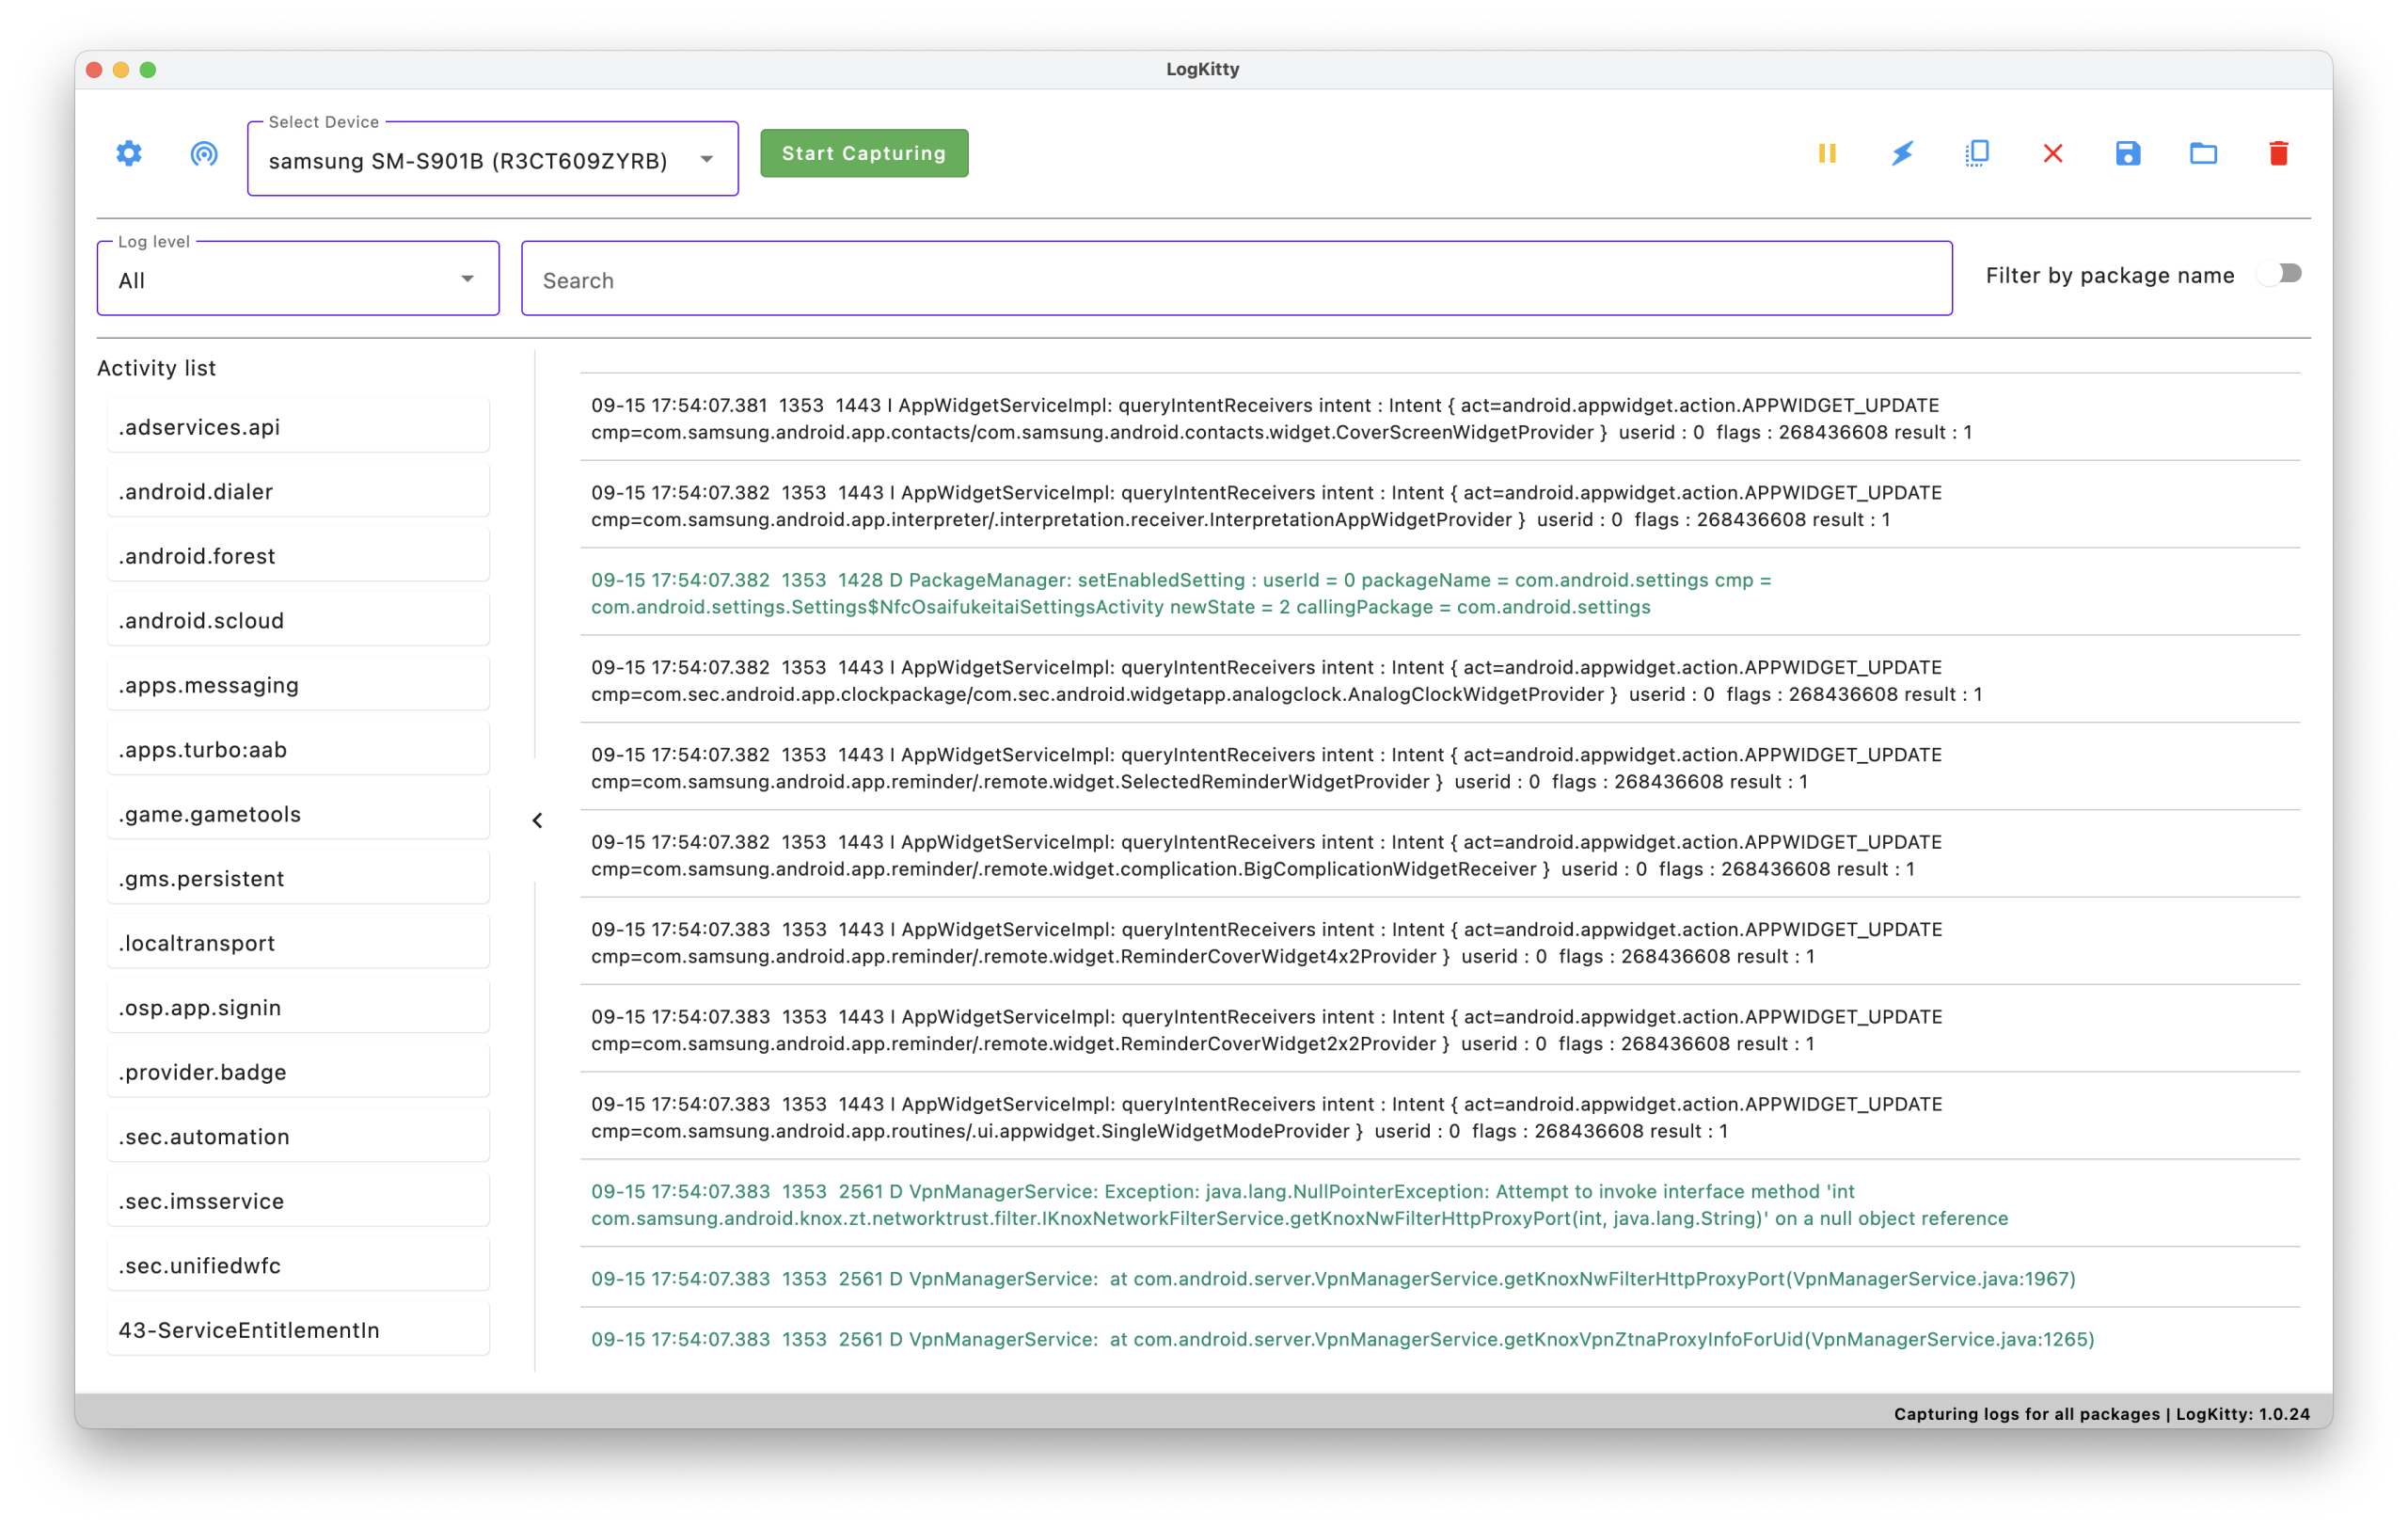Click the wireless connection icon
This screenshot has width=2408, height=1528.
coord(204,153)
